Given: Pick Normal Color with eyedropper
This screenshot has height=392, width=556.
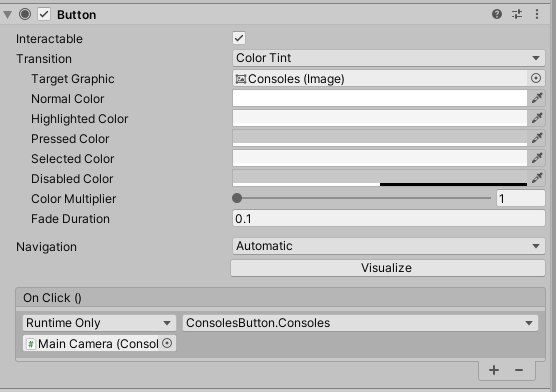Looking at the screenshot, I should (x=537, y=98).
